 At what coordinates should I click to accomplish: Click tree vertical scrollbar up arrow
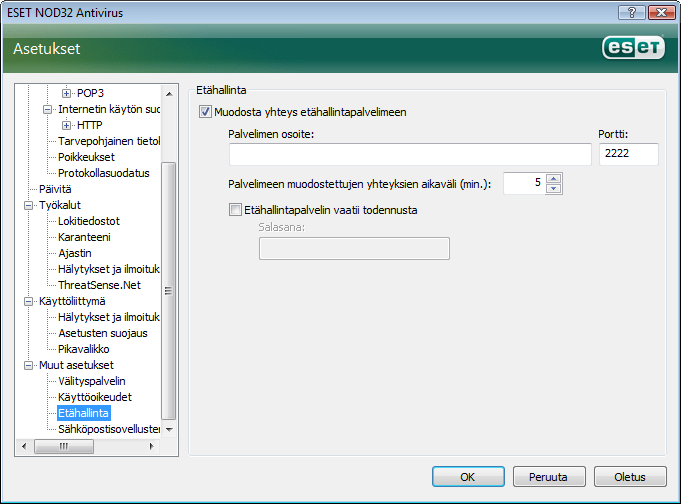tap(169, 93)
